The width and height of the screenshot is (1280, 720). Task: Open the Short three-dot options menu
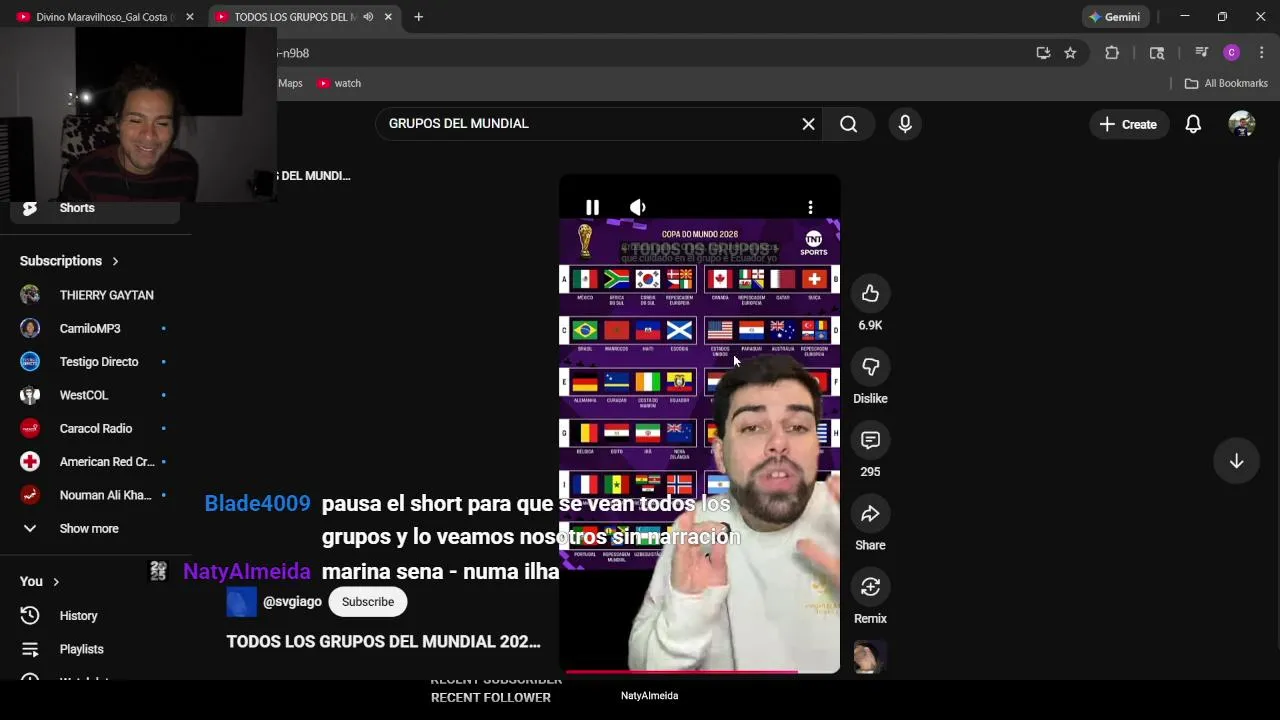(810, 207)
